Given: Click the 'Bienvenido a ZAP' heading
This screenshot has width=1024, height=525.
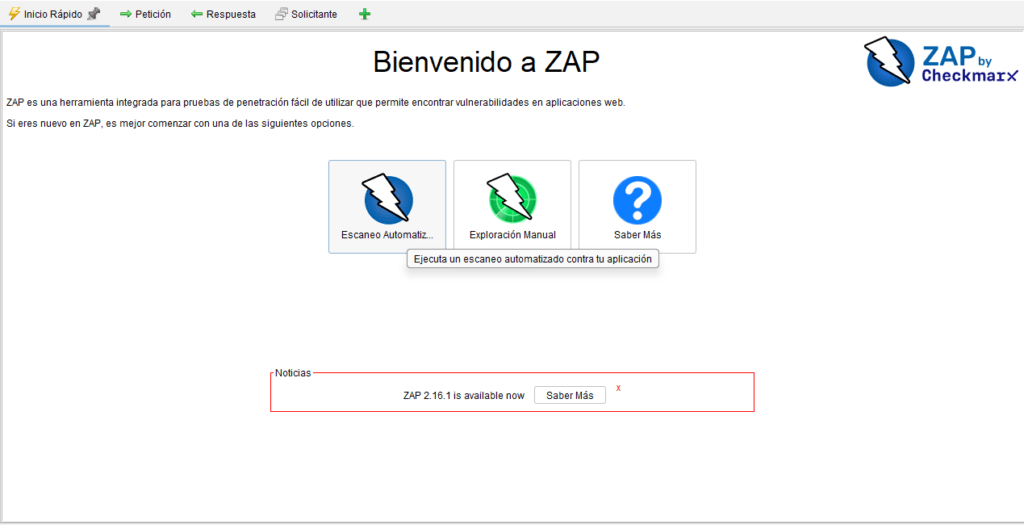Looking at the screenshot, I should coord(486,62).
